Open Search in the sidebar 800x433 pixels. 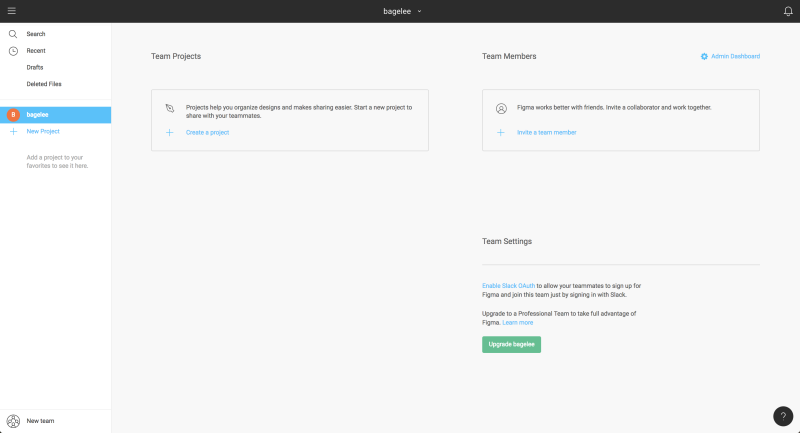coord(36,34)
